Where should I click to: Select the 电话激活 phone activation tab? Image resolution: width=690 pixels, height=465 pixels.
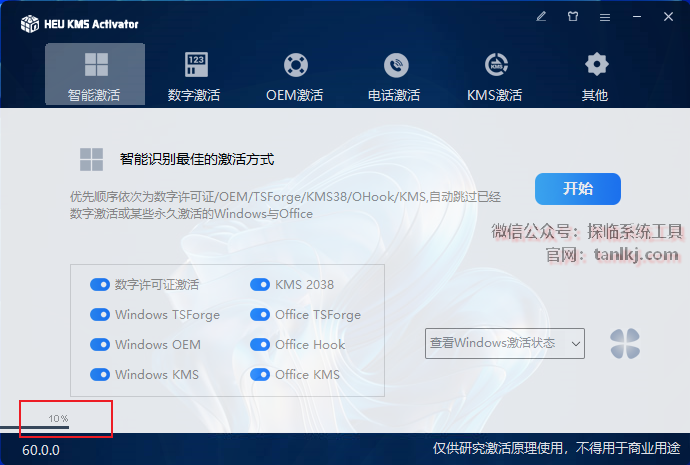394,77
